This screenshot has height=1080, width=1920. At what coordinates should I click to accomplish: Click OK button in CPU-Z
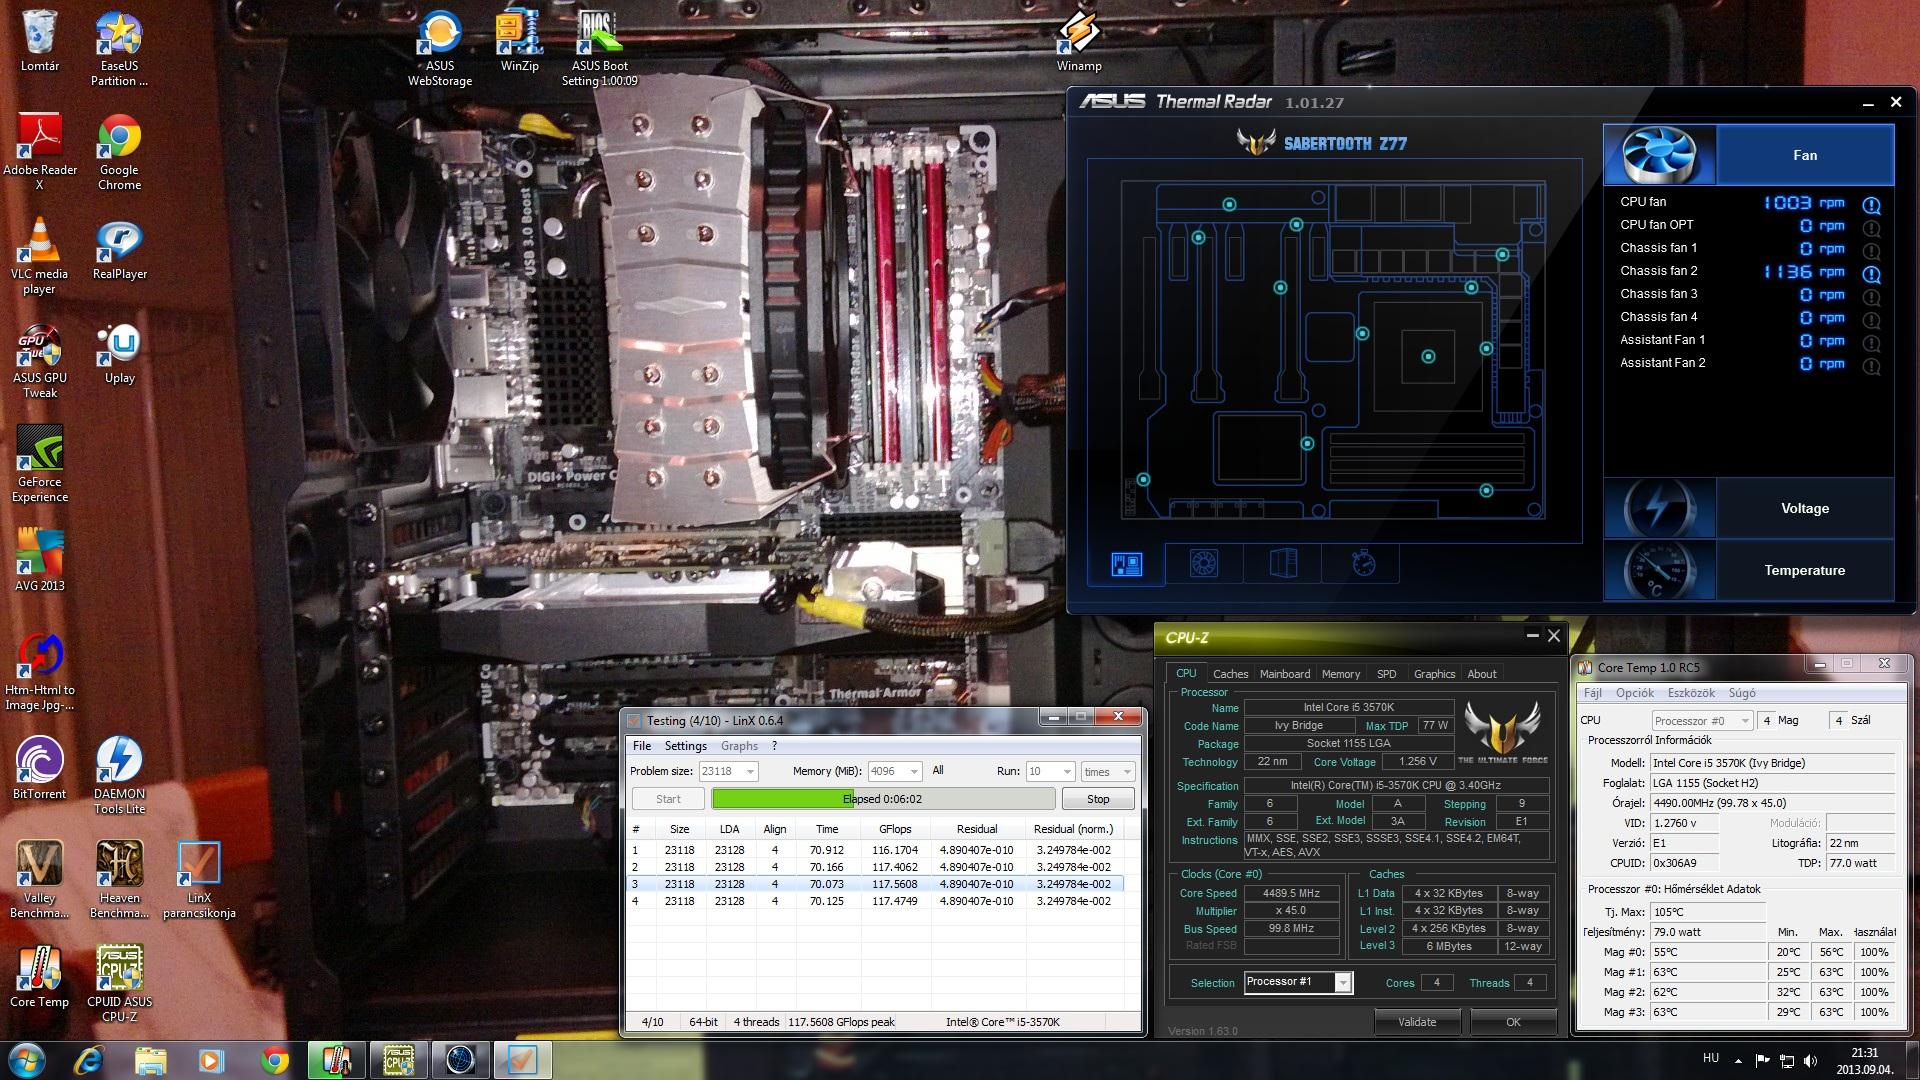pyautogui.click(x=1513, y=1022)
